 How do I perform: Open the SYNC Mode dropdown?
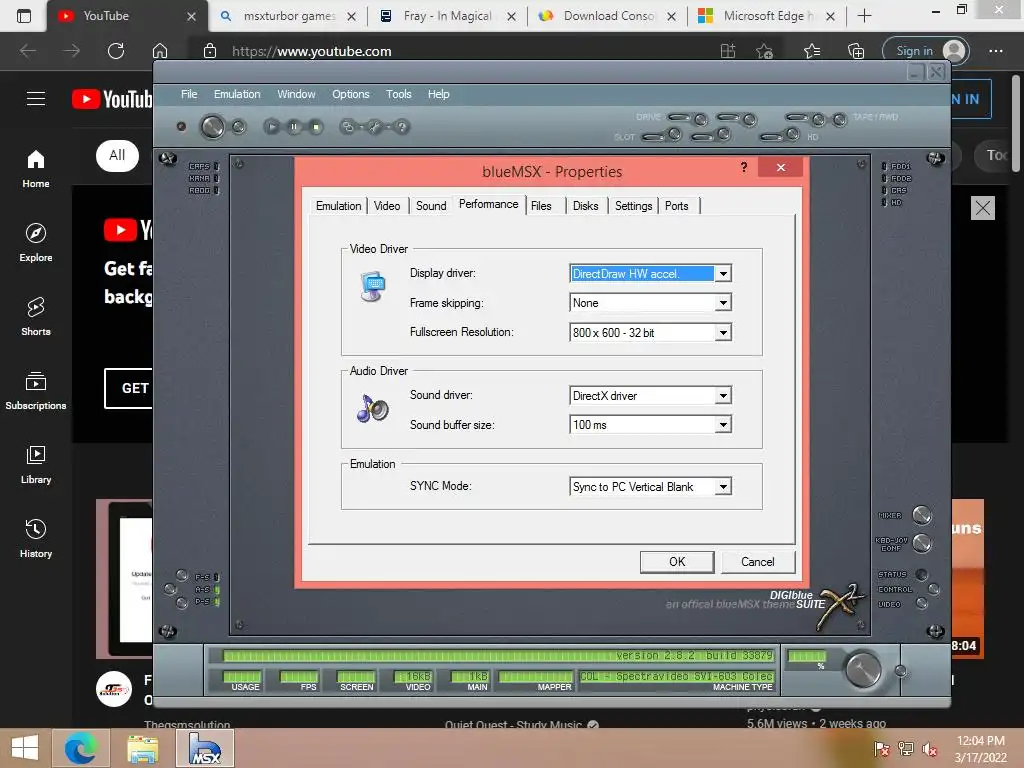[x=723, y=487]
